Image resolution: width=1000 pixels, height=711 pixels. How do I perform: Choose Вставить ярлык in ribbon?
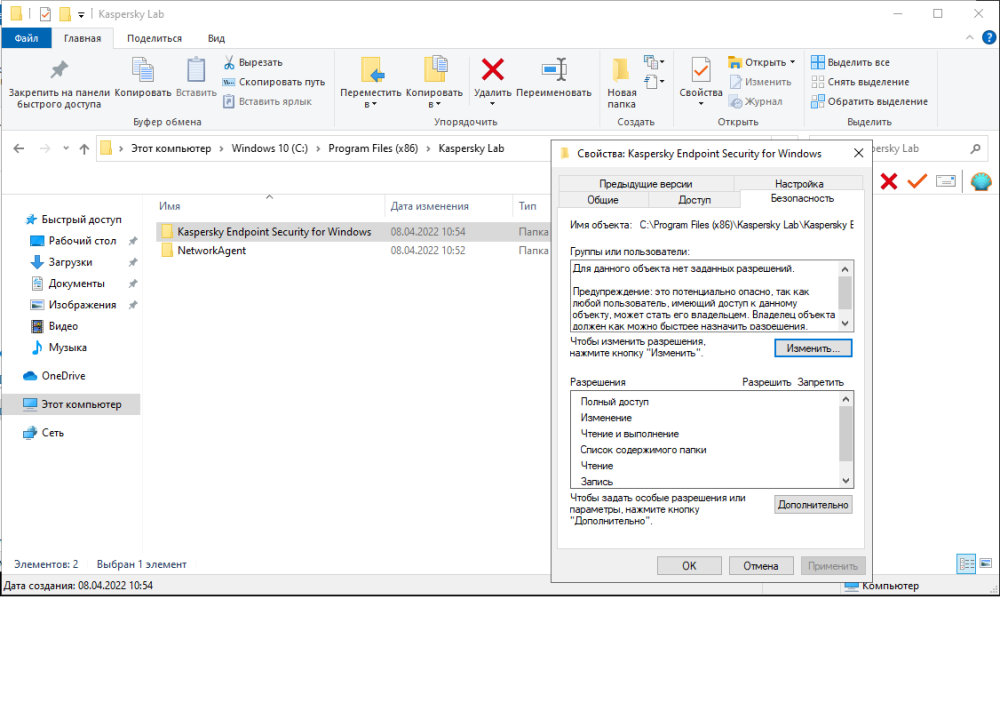267,101
